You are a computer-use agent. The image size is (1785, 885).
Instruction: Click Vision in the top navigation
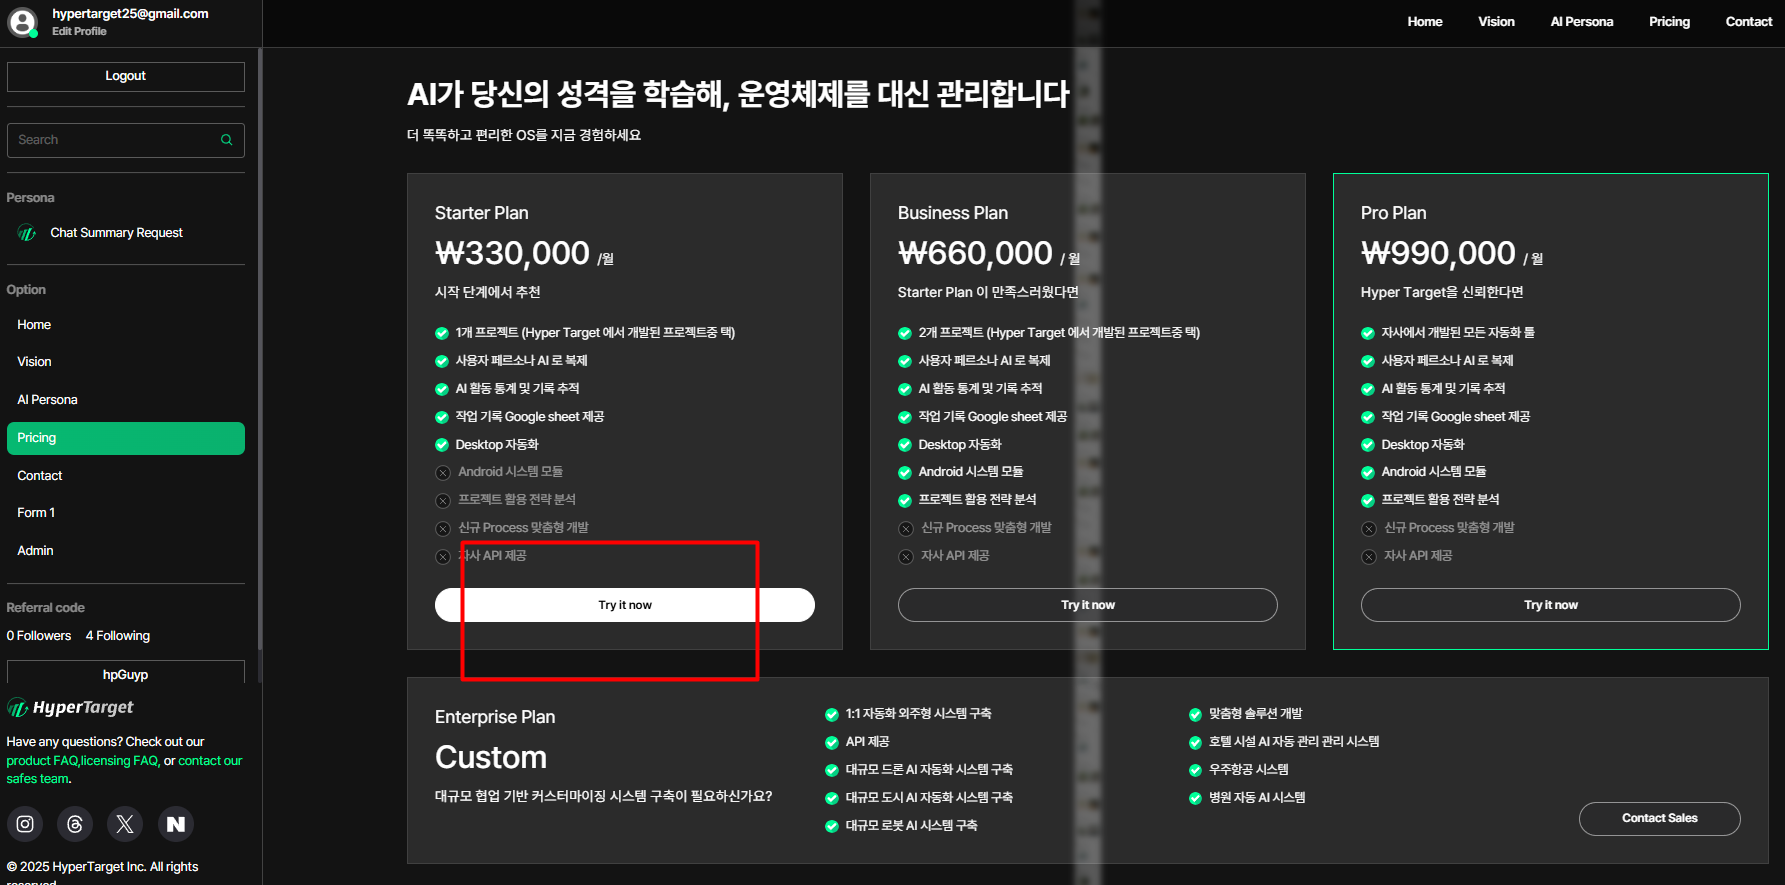[x=1497, y=22]
